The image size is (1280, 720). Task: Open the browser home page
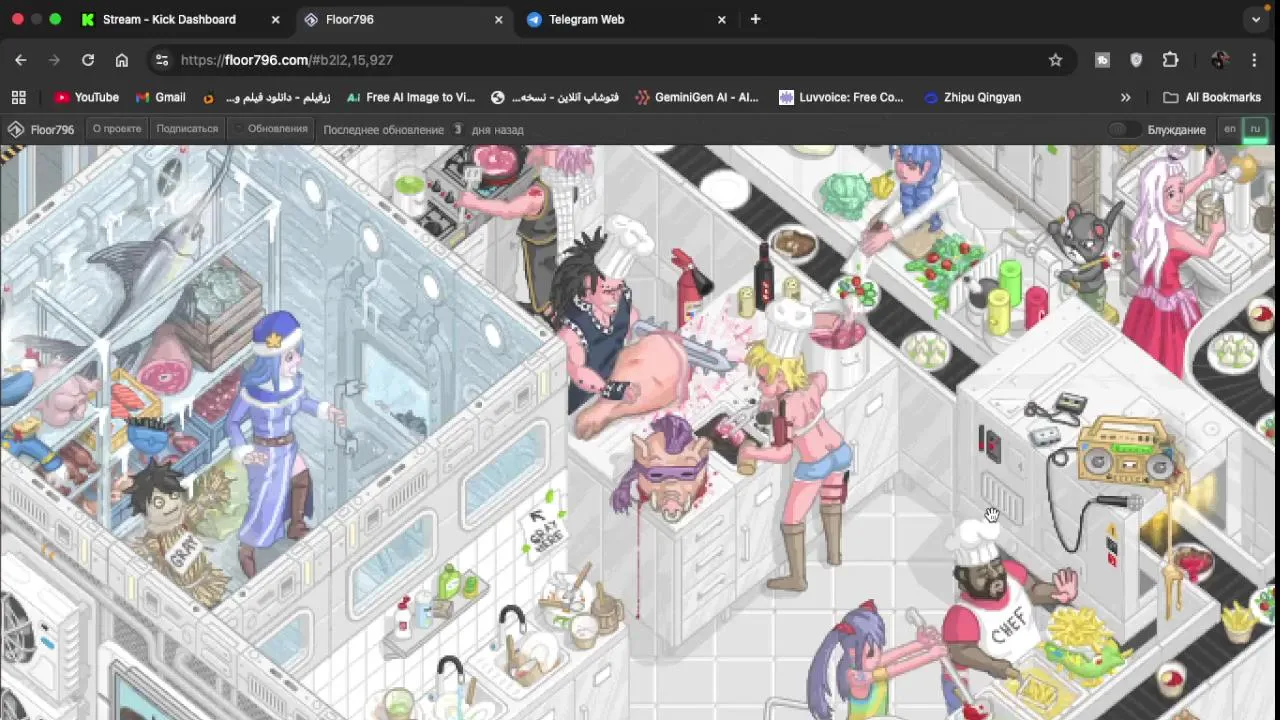pyautogui.click(x=122, y=60)
